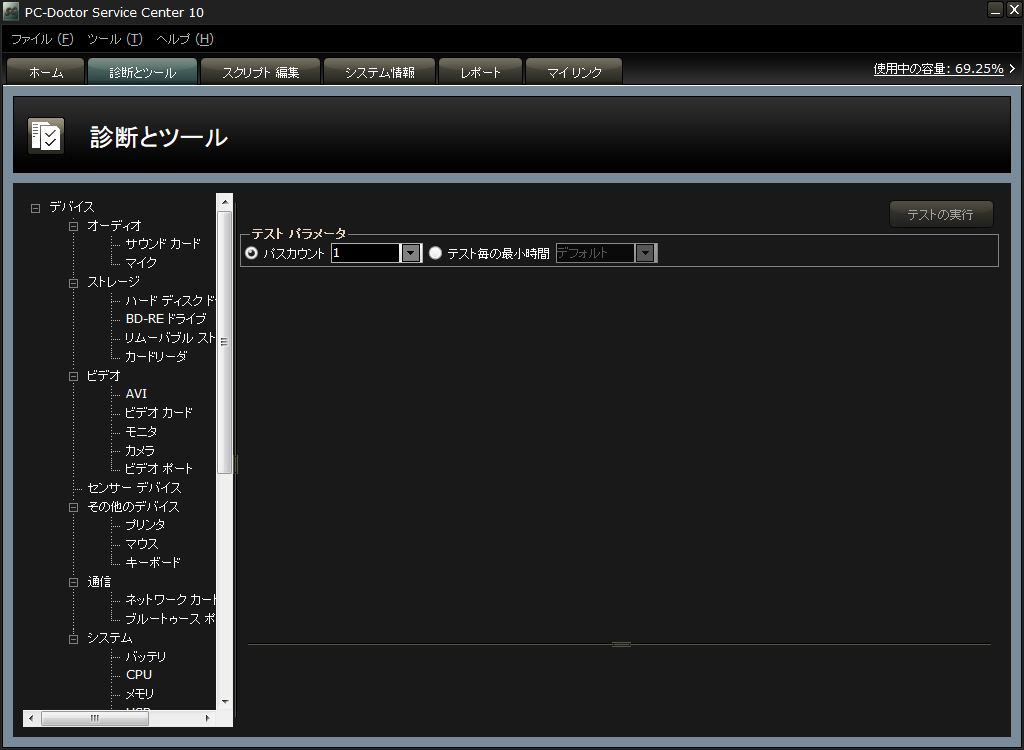Switch to the ホーム tab
1024x750 pixels.
(46, 72)
